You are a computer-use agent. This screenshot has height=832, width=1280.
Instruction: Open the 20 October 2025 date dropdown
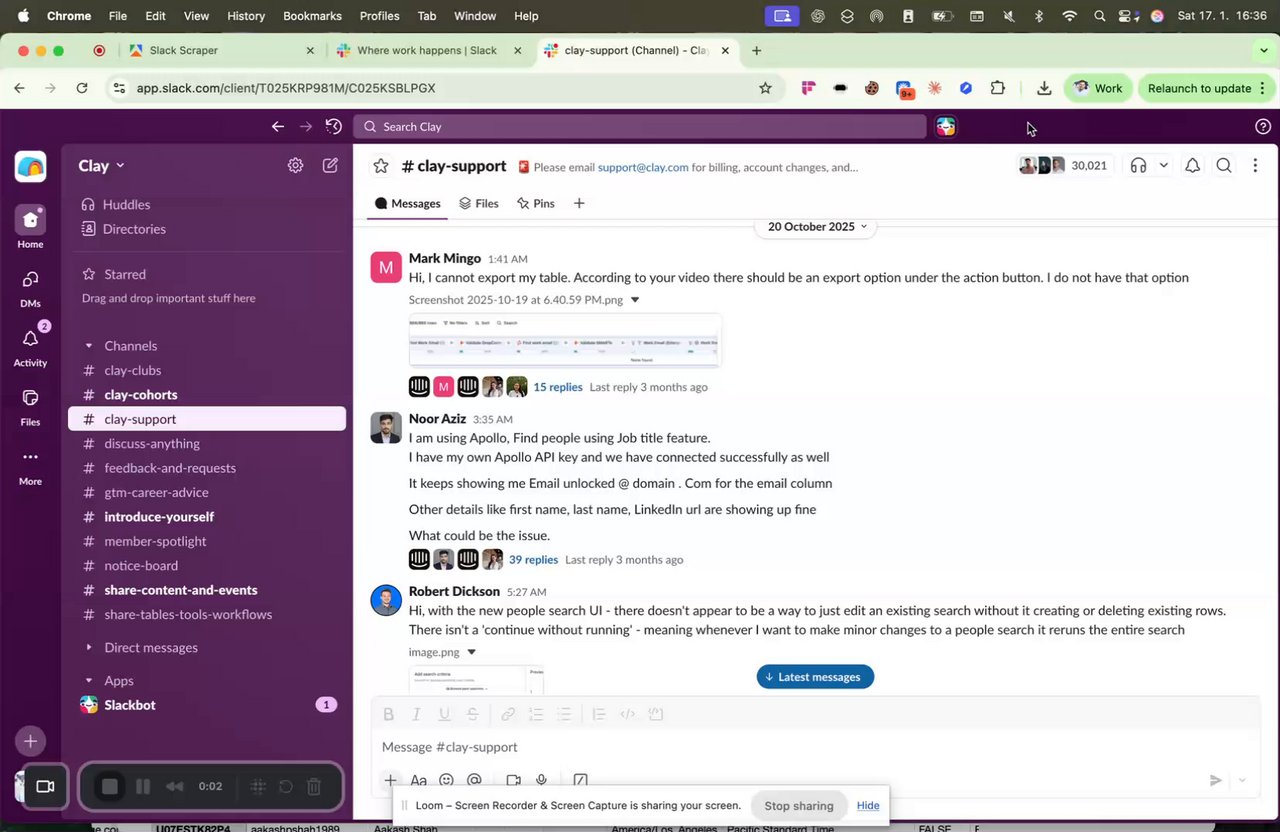pos(817,226)
